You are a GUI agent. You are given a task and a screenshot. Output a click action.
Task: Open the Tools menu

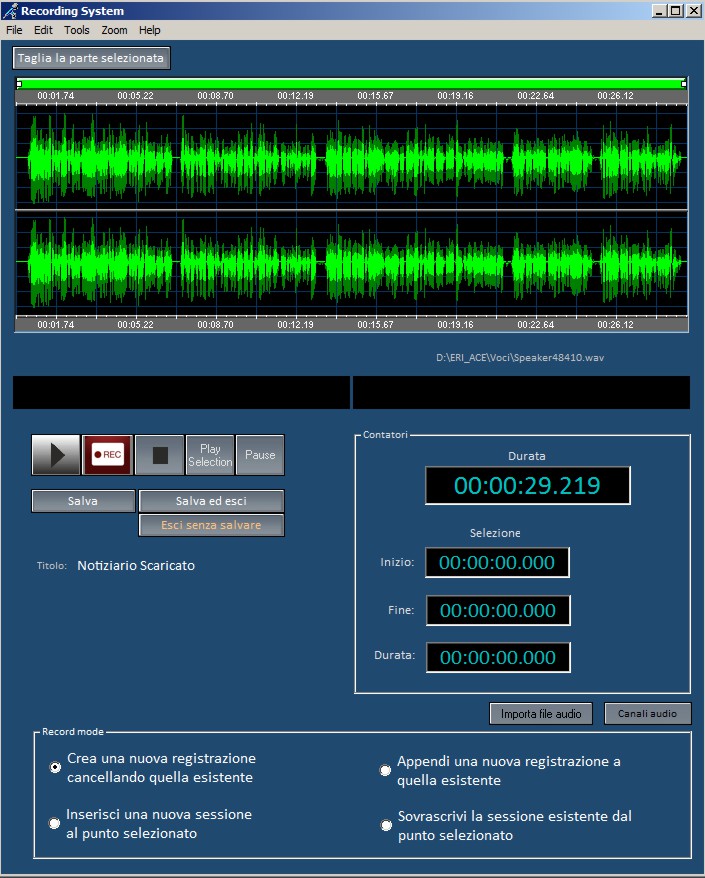pos(77,30)
